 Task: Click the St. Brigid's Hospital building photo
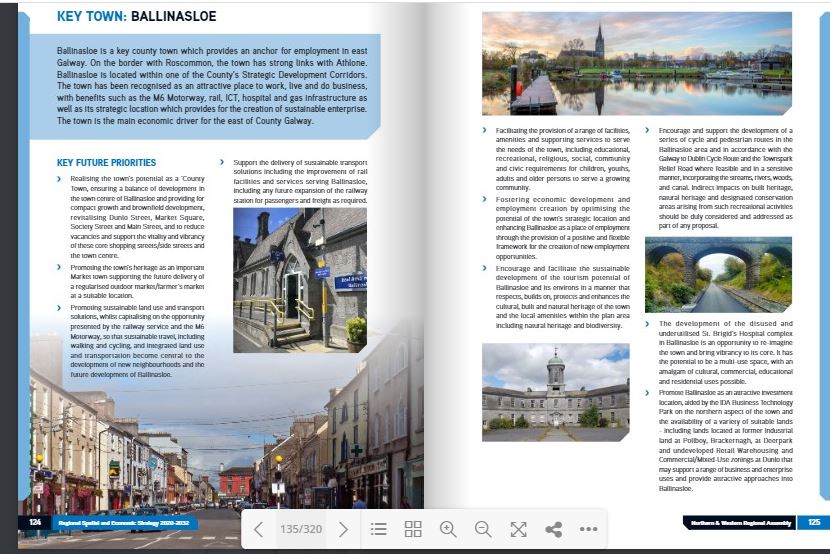tap(555, 393)
